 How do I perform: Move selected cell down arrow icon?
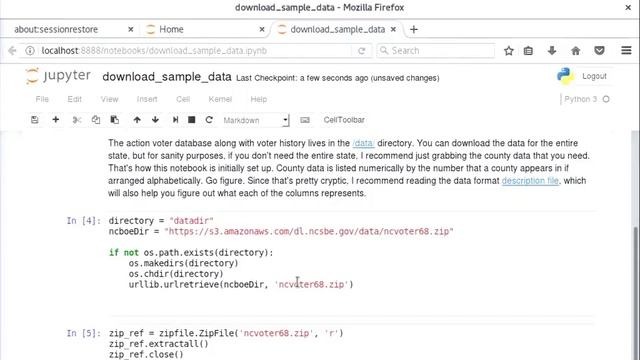coord(156,120)
